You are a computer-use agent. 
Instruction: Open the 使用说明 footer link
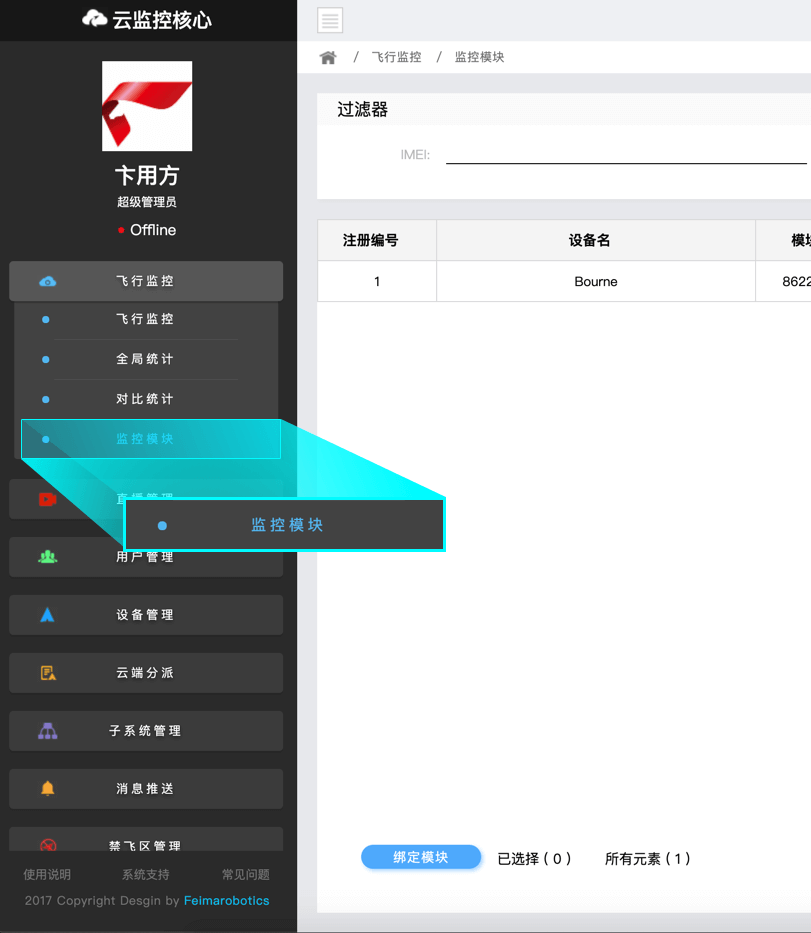47,874
